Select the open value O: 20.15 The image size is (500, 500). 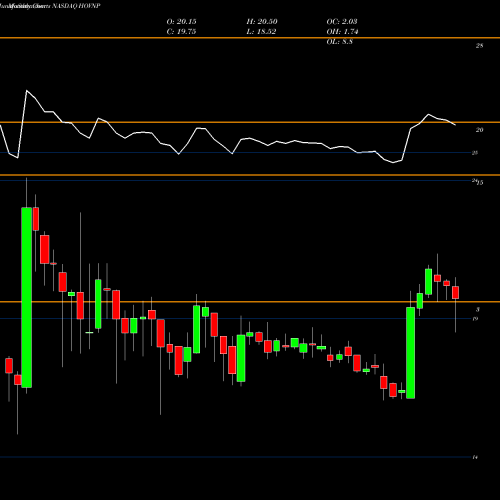click(181, 22)
